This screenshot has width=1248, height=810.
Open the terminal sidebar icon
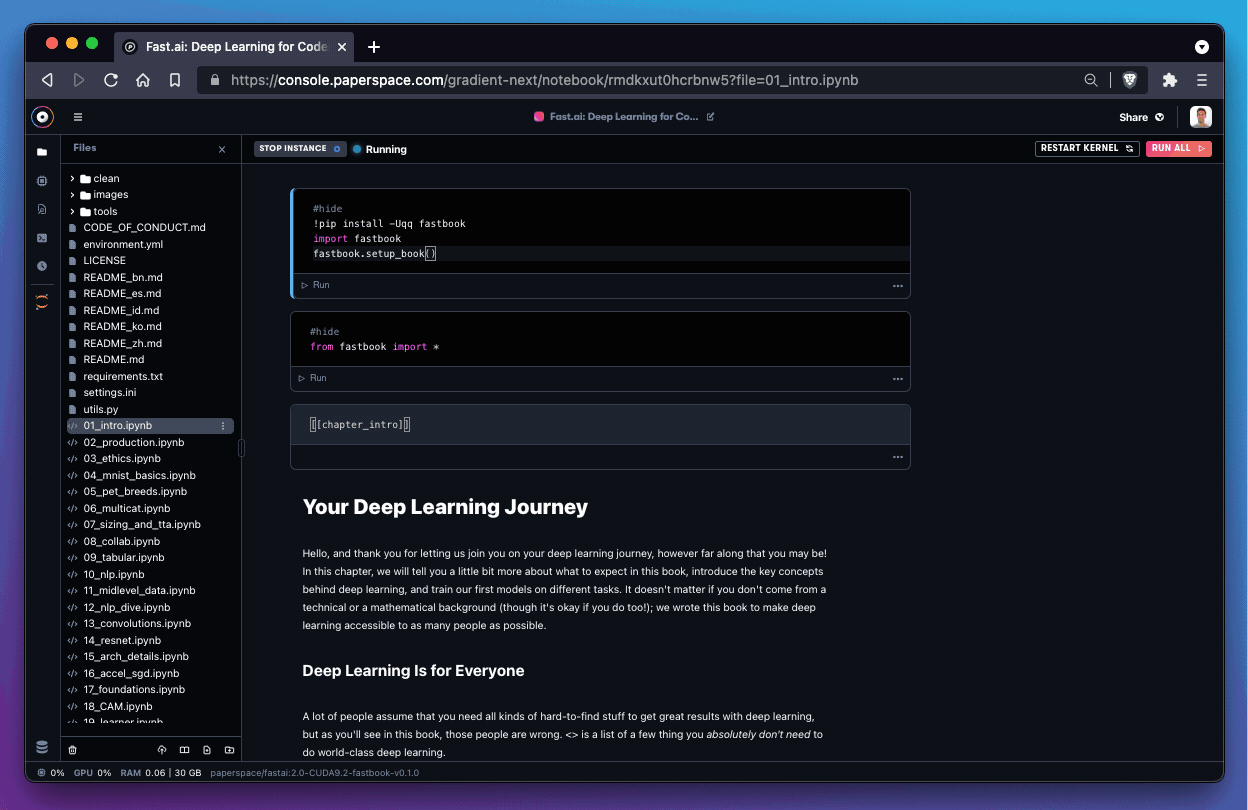click(42, 238)
